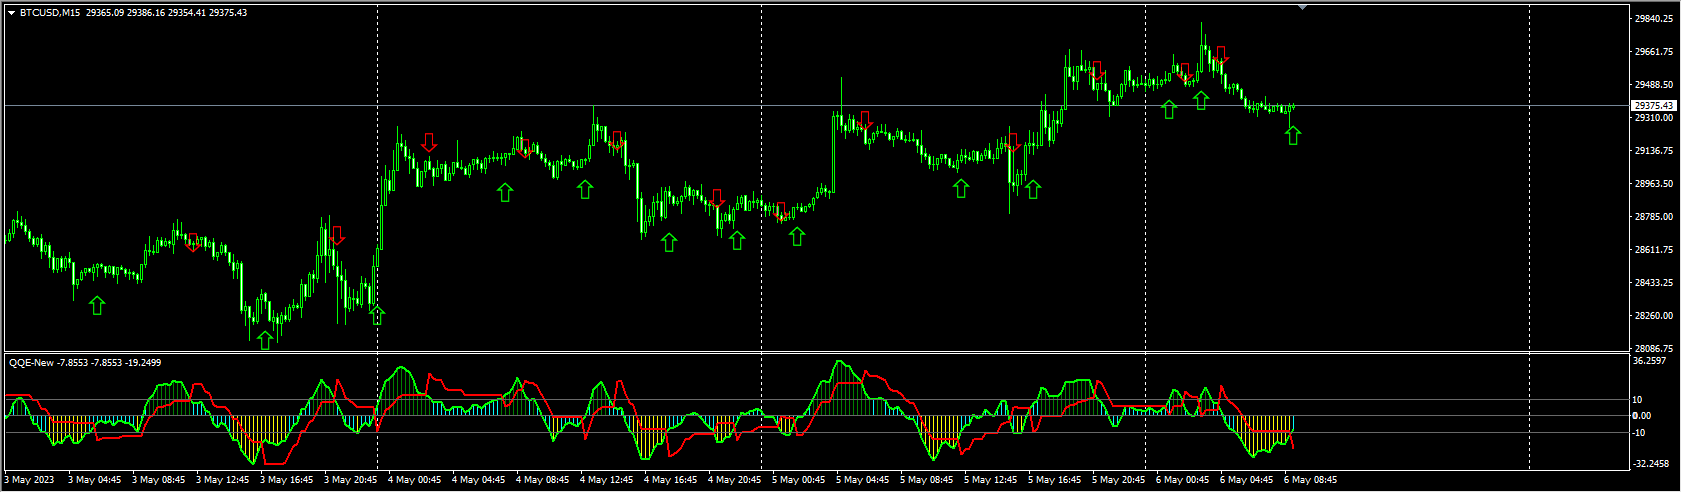
Task: Select first red sell arrow after 4 May surge
Action: (429, 142)
